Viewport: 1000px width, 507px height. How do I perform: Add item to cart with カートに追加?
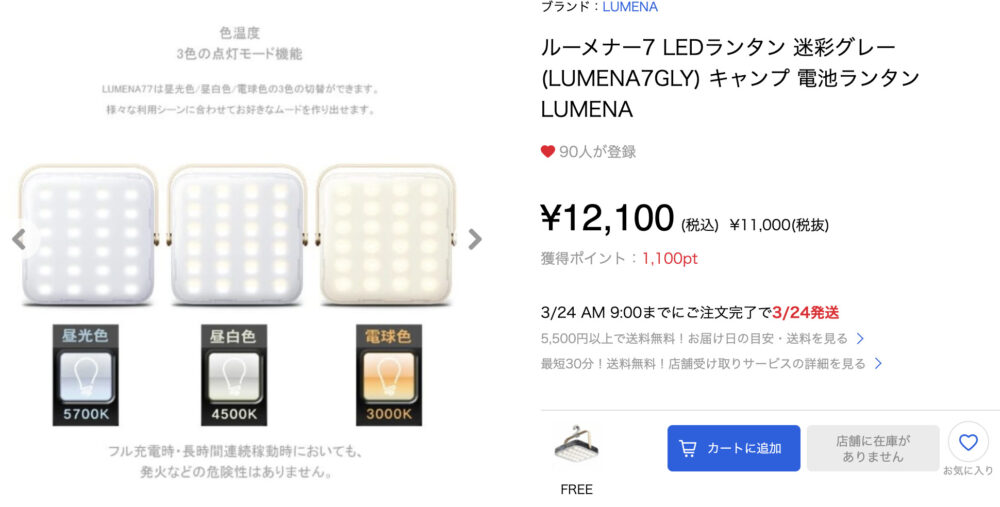point(733,448)
